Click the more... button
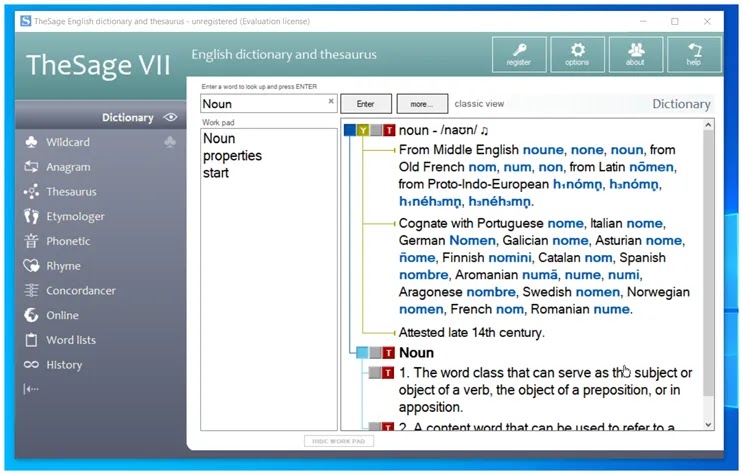The width and height of the screenshot is (743, 475). (x=422, y=104)
